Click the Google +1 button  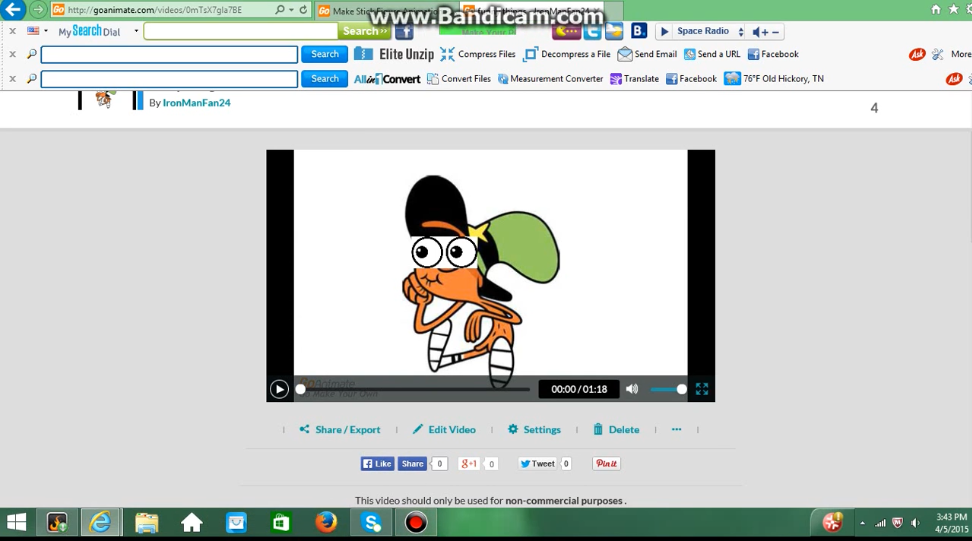pyautogui.click(x=469, y=464)
